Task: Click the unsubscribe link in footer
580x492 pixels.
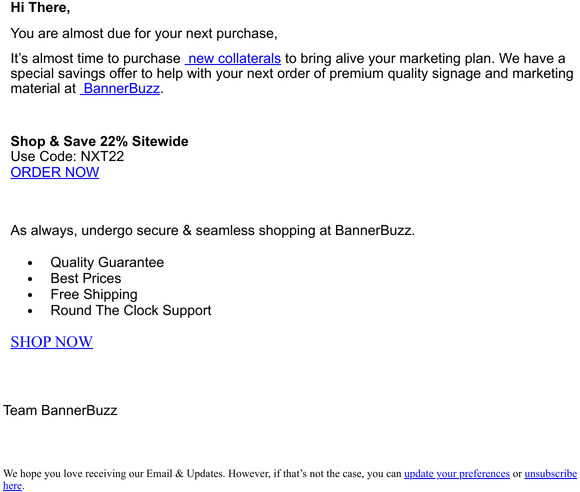Action: pyautogui.click(x=550, y=474)
